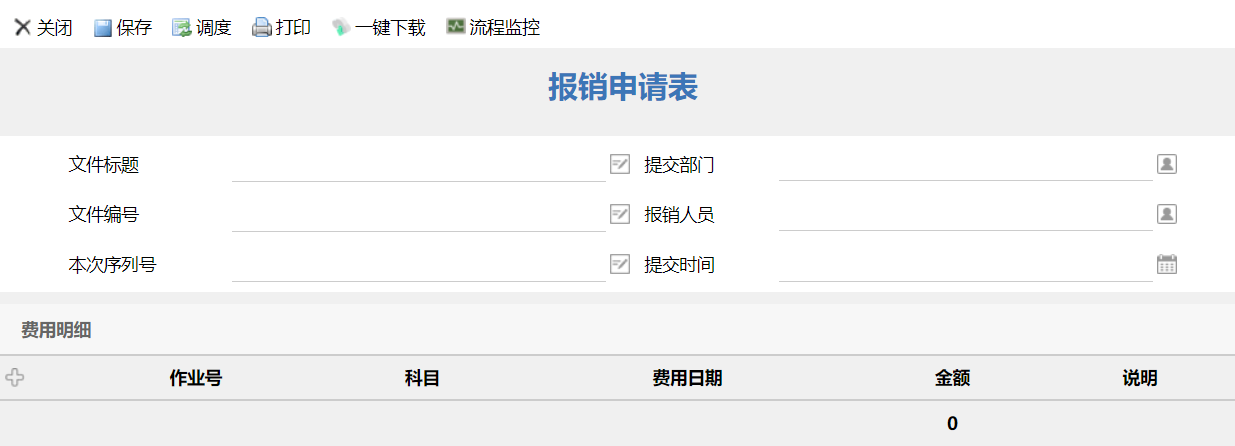This screenshot has width=1235, height=446.
Task: Click the 关闭 (close) toolbar button
Action: tap(43, 28)
